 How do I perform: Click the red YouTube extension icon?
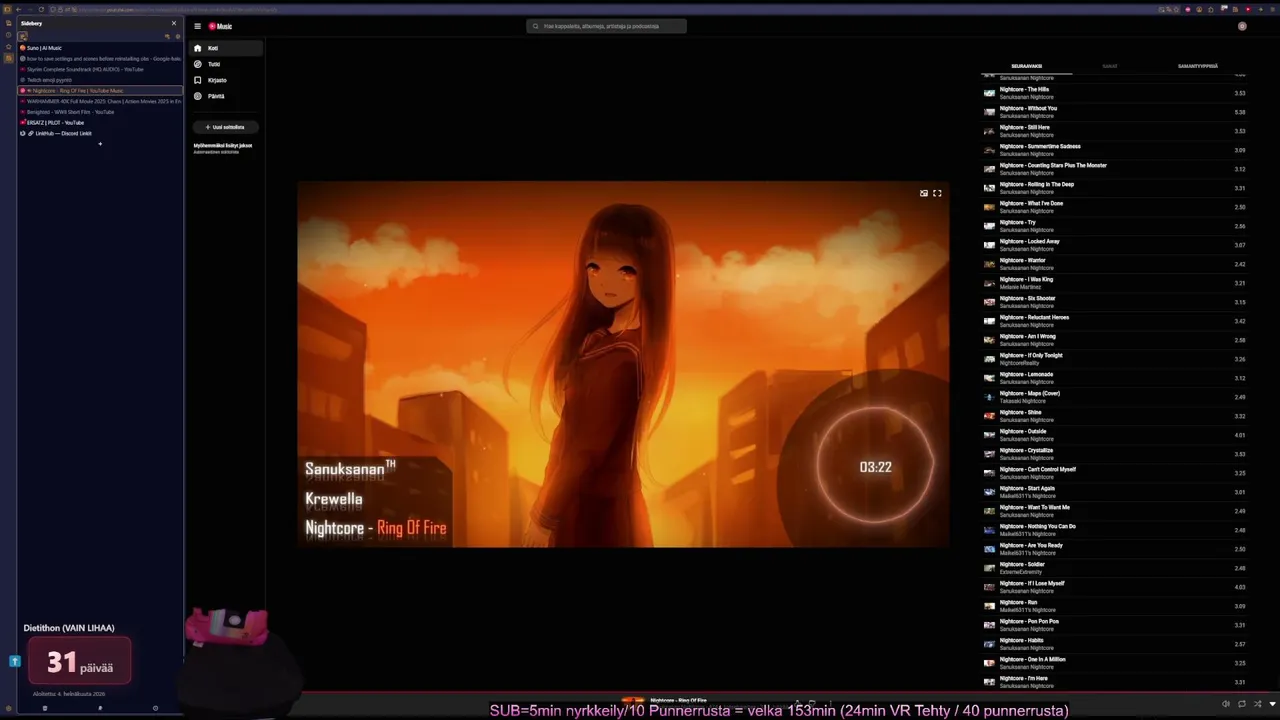1247,9
